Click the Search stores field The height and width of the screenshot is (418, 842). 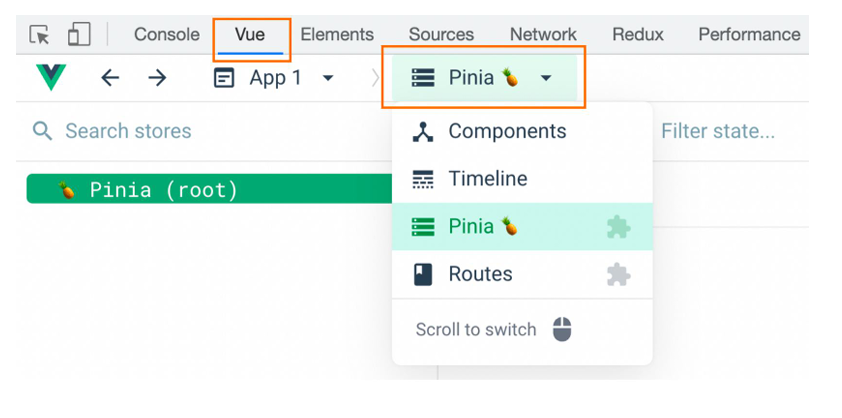128,131
